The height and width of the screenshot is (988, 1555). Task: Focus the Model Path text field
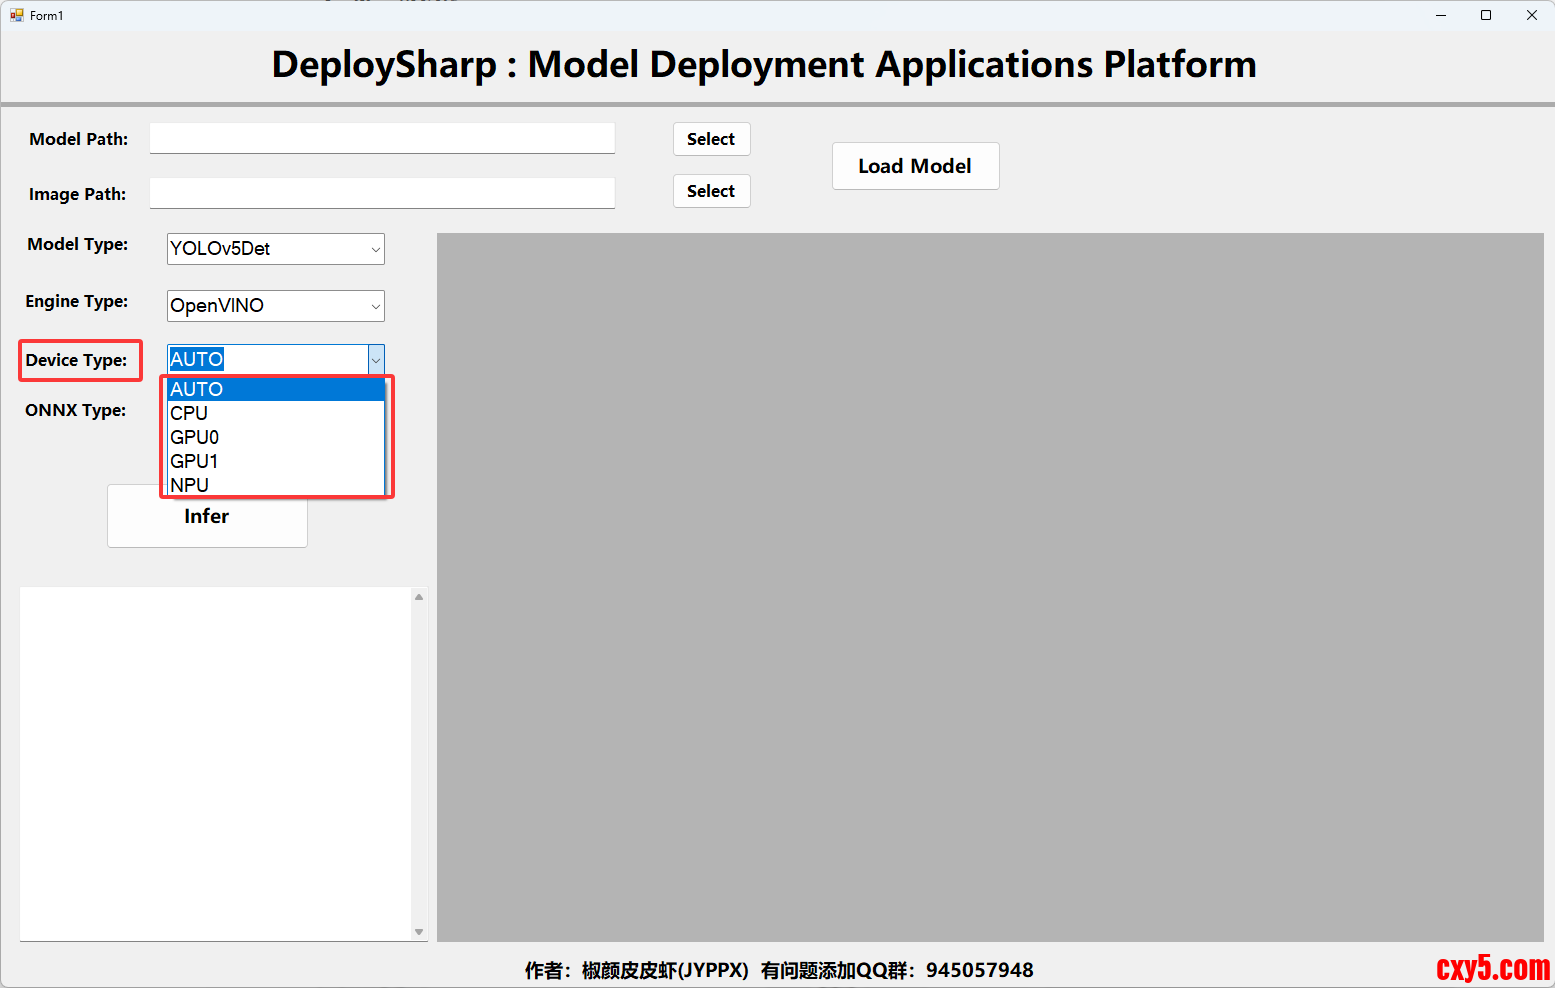pyautogui.click(x=382, y=138)
